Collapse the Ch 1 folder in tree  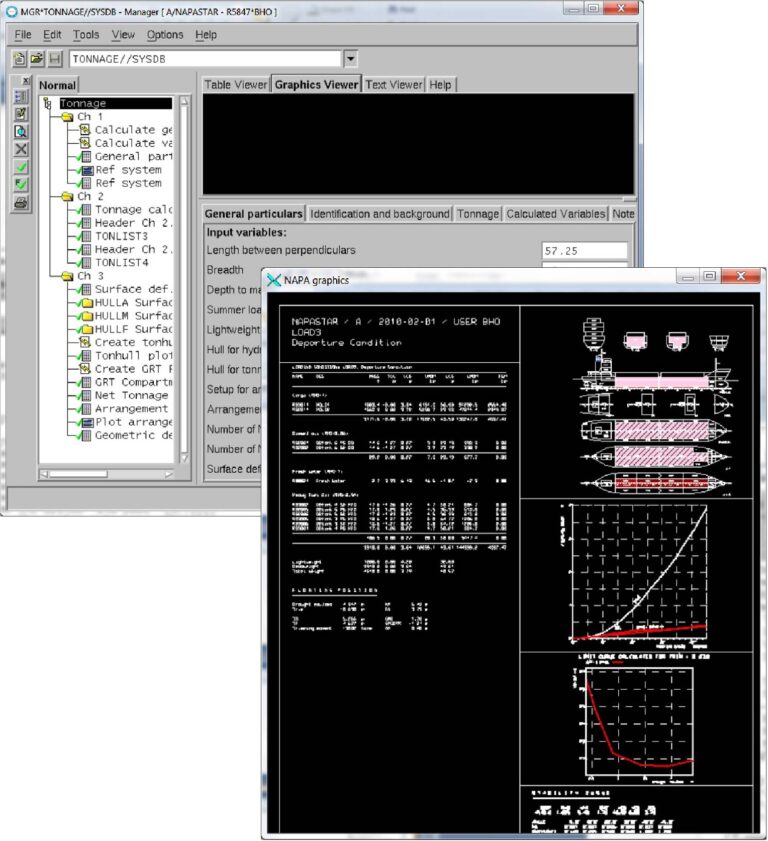[67, 116]
